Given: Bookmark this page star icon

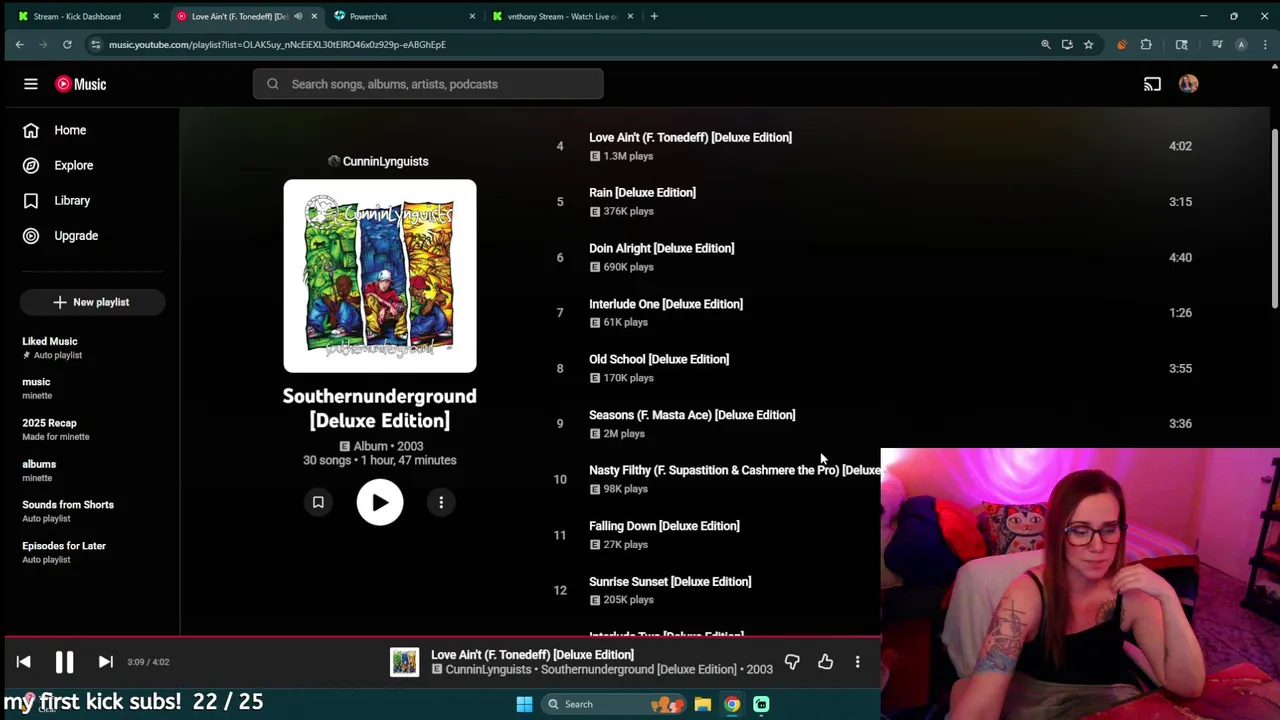Looking at the screenshot, I should 1088,44.
